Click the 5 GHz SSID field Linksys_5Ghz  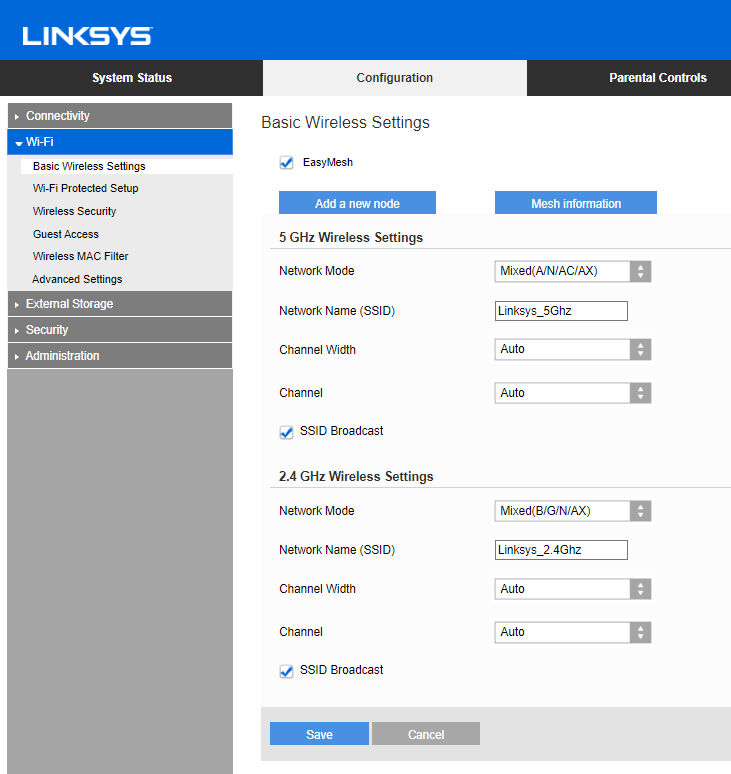pos(561,311)
